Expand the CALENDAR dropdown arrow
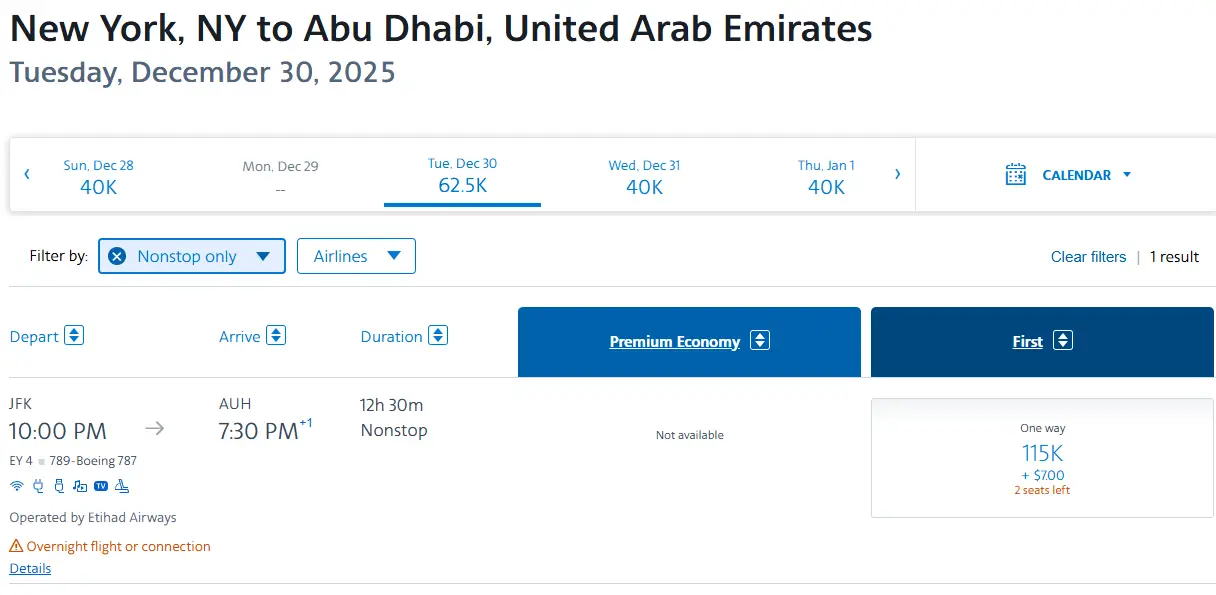The height and width of the screenshot is (595, 1216). tap(1127, 175)
